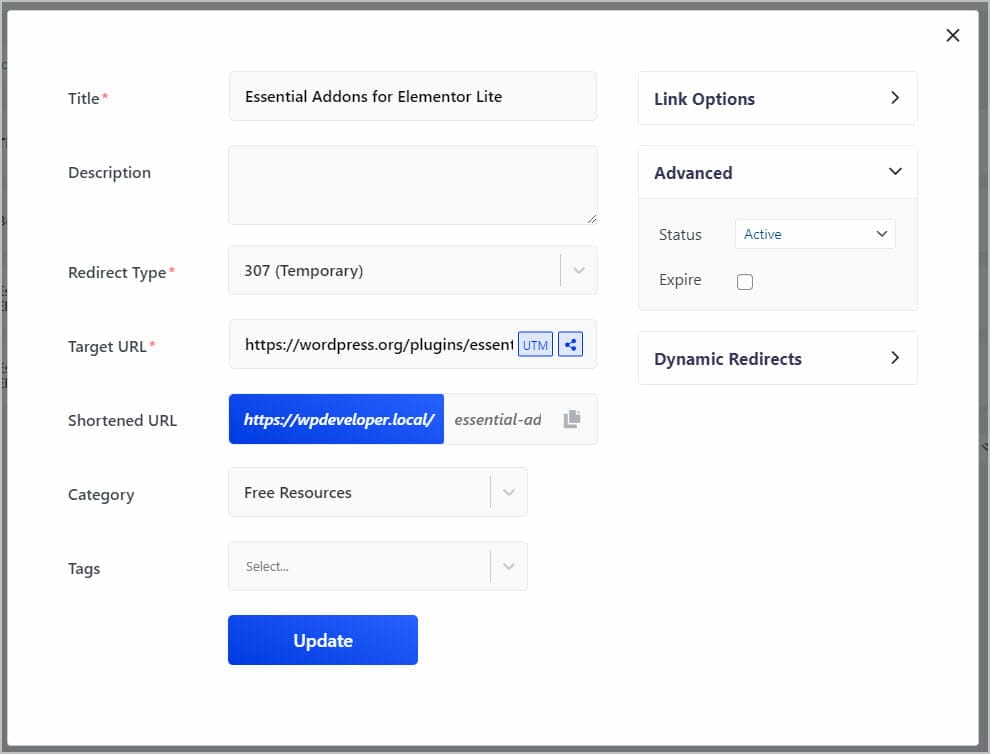Click the Category label
The image size is (990, 754).
click(101, 494)
